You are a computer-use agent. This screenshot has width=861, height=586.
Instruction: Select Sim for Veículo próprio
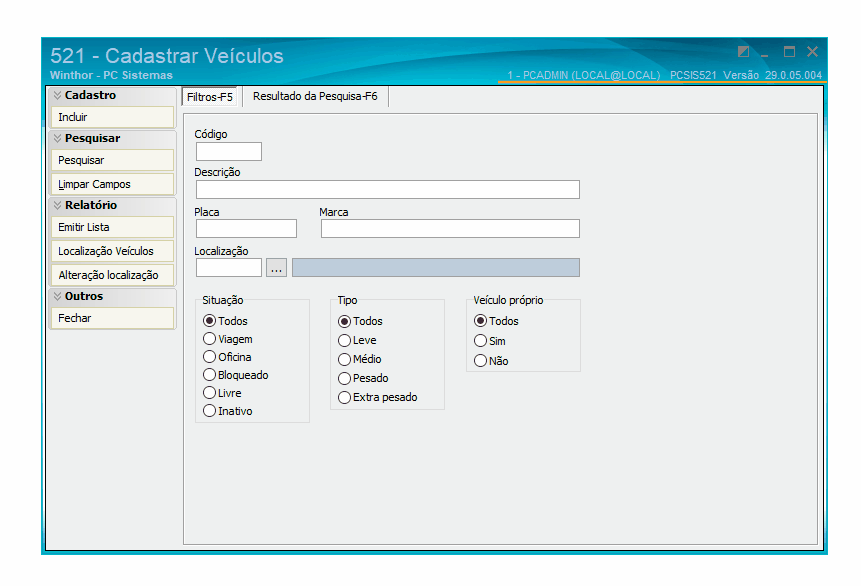[x=490, y=341]
